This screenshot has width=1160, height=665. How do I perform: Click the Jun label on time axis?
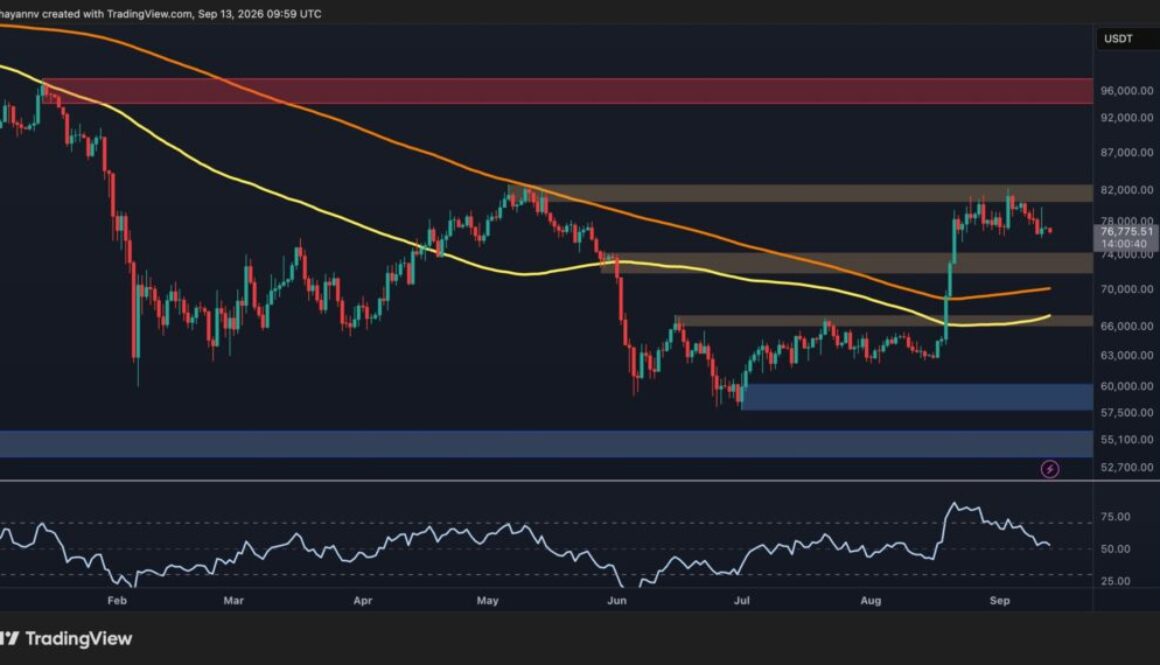617,600
